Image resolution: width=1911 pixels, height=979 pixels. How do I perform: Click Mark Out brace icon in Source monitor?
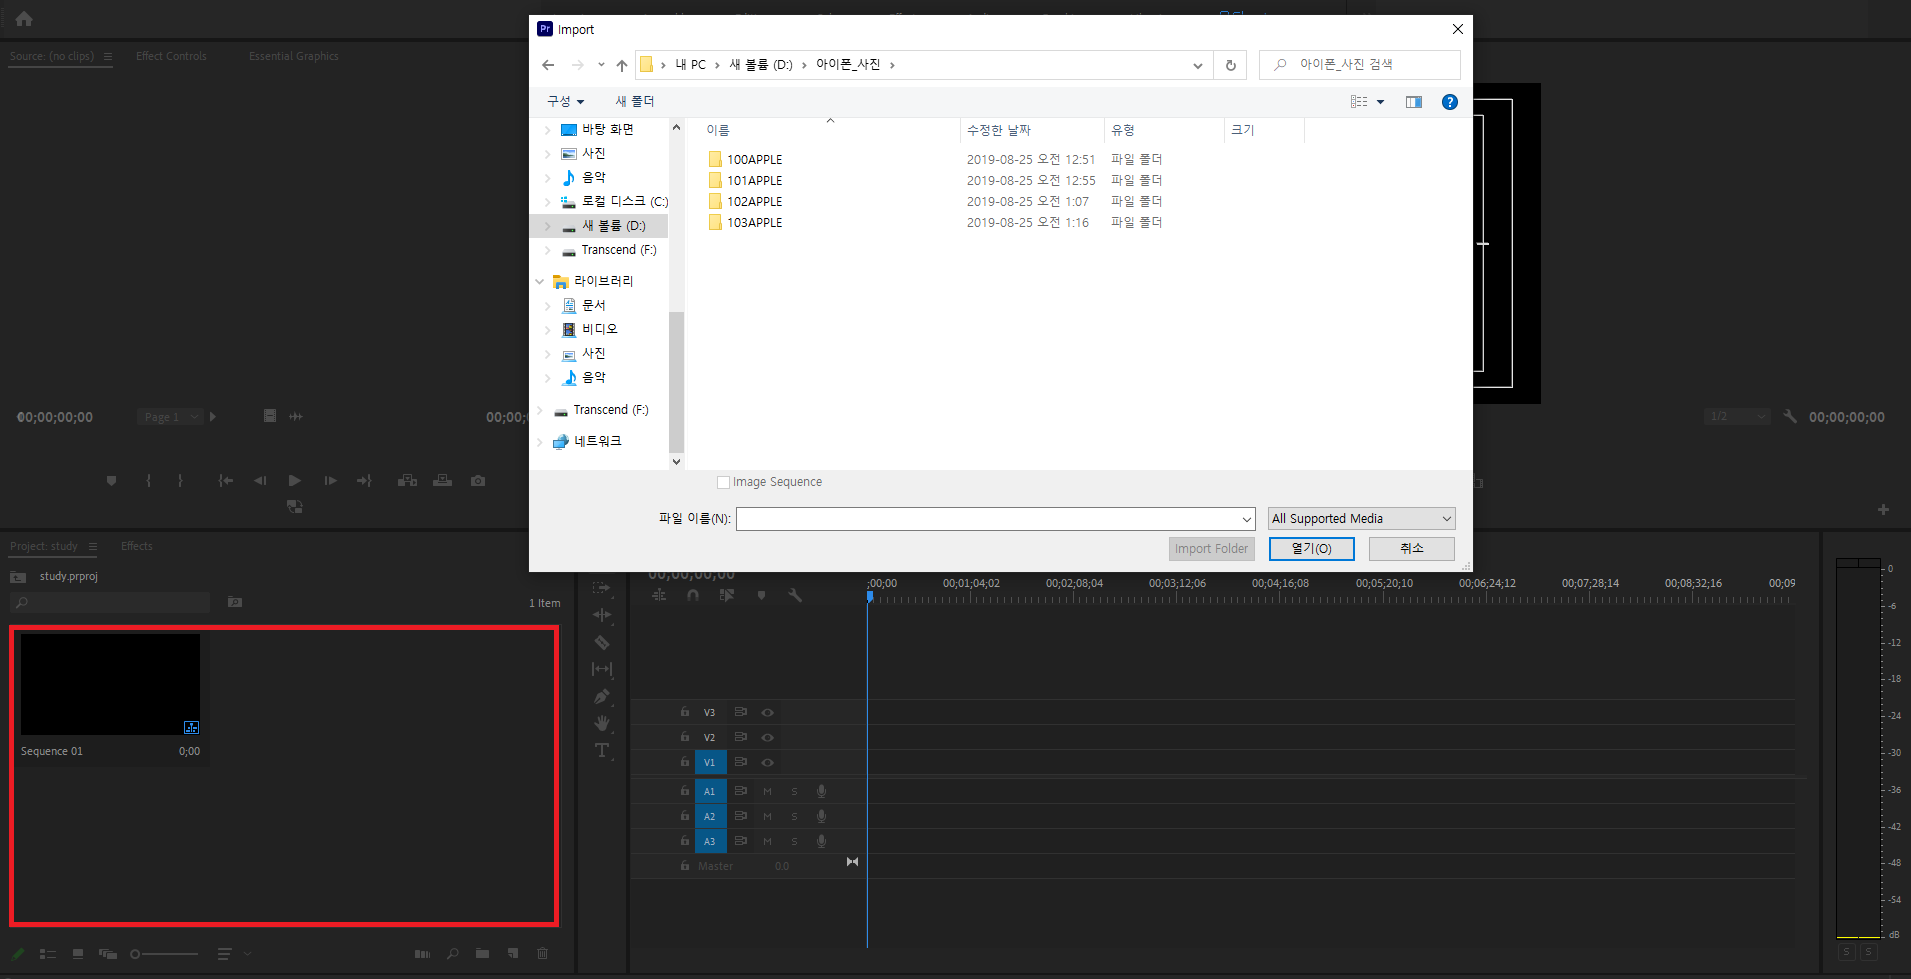pyautogui.click(x=180, y=481)
